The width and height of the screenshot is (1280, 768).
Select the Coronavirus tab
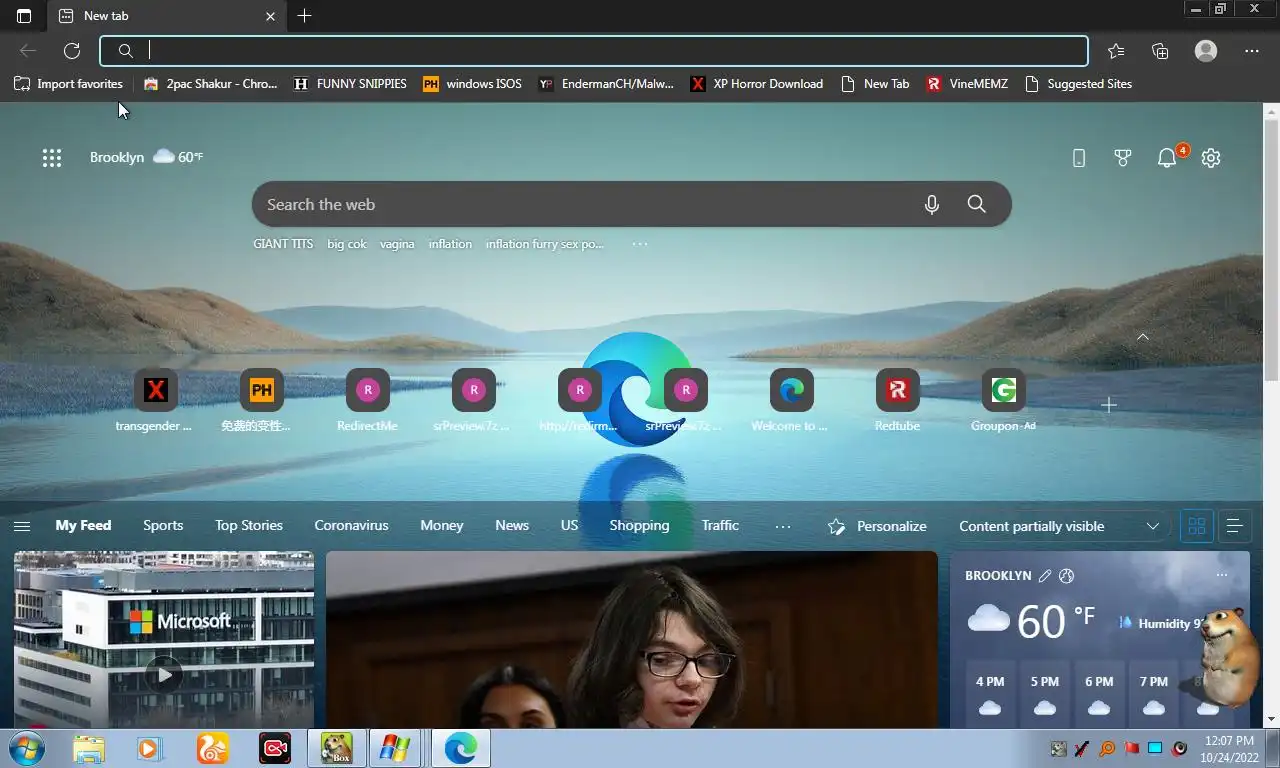click(x=351, y=525)
